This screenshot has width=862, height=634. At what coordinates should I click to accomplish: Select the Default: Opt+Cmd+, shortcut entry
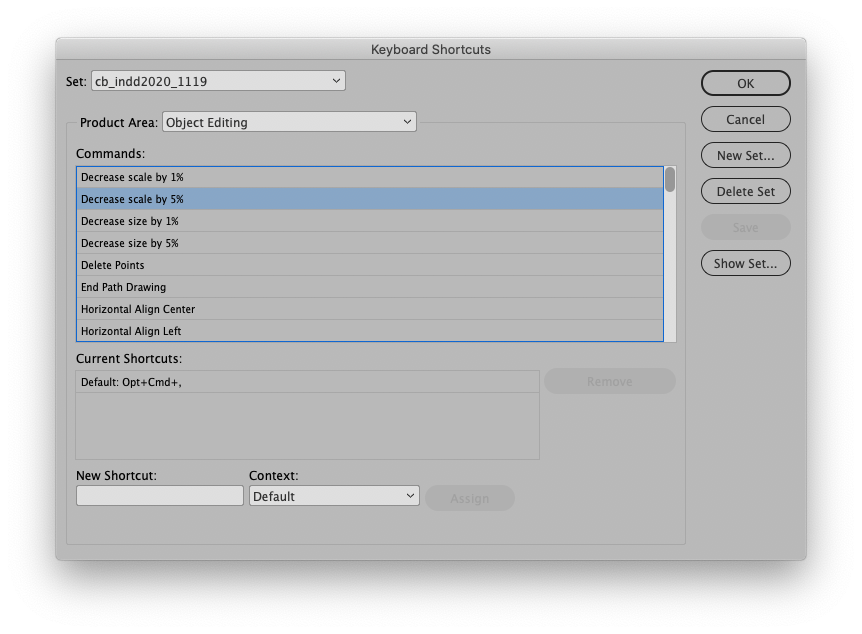[307, 382]
